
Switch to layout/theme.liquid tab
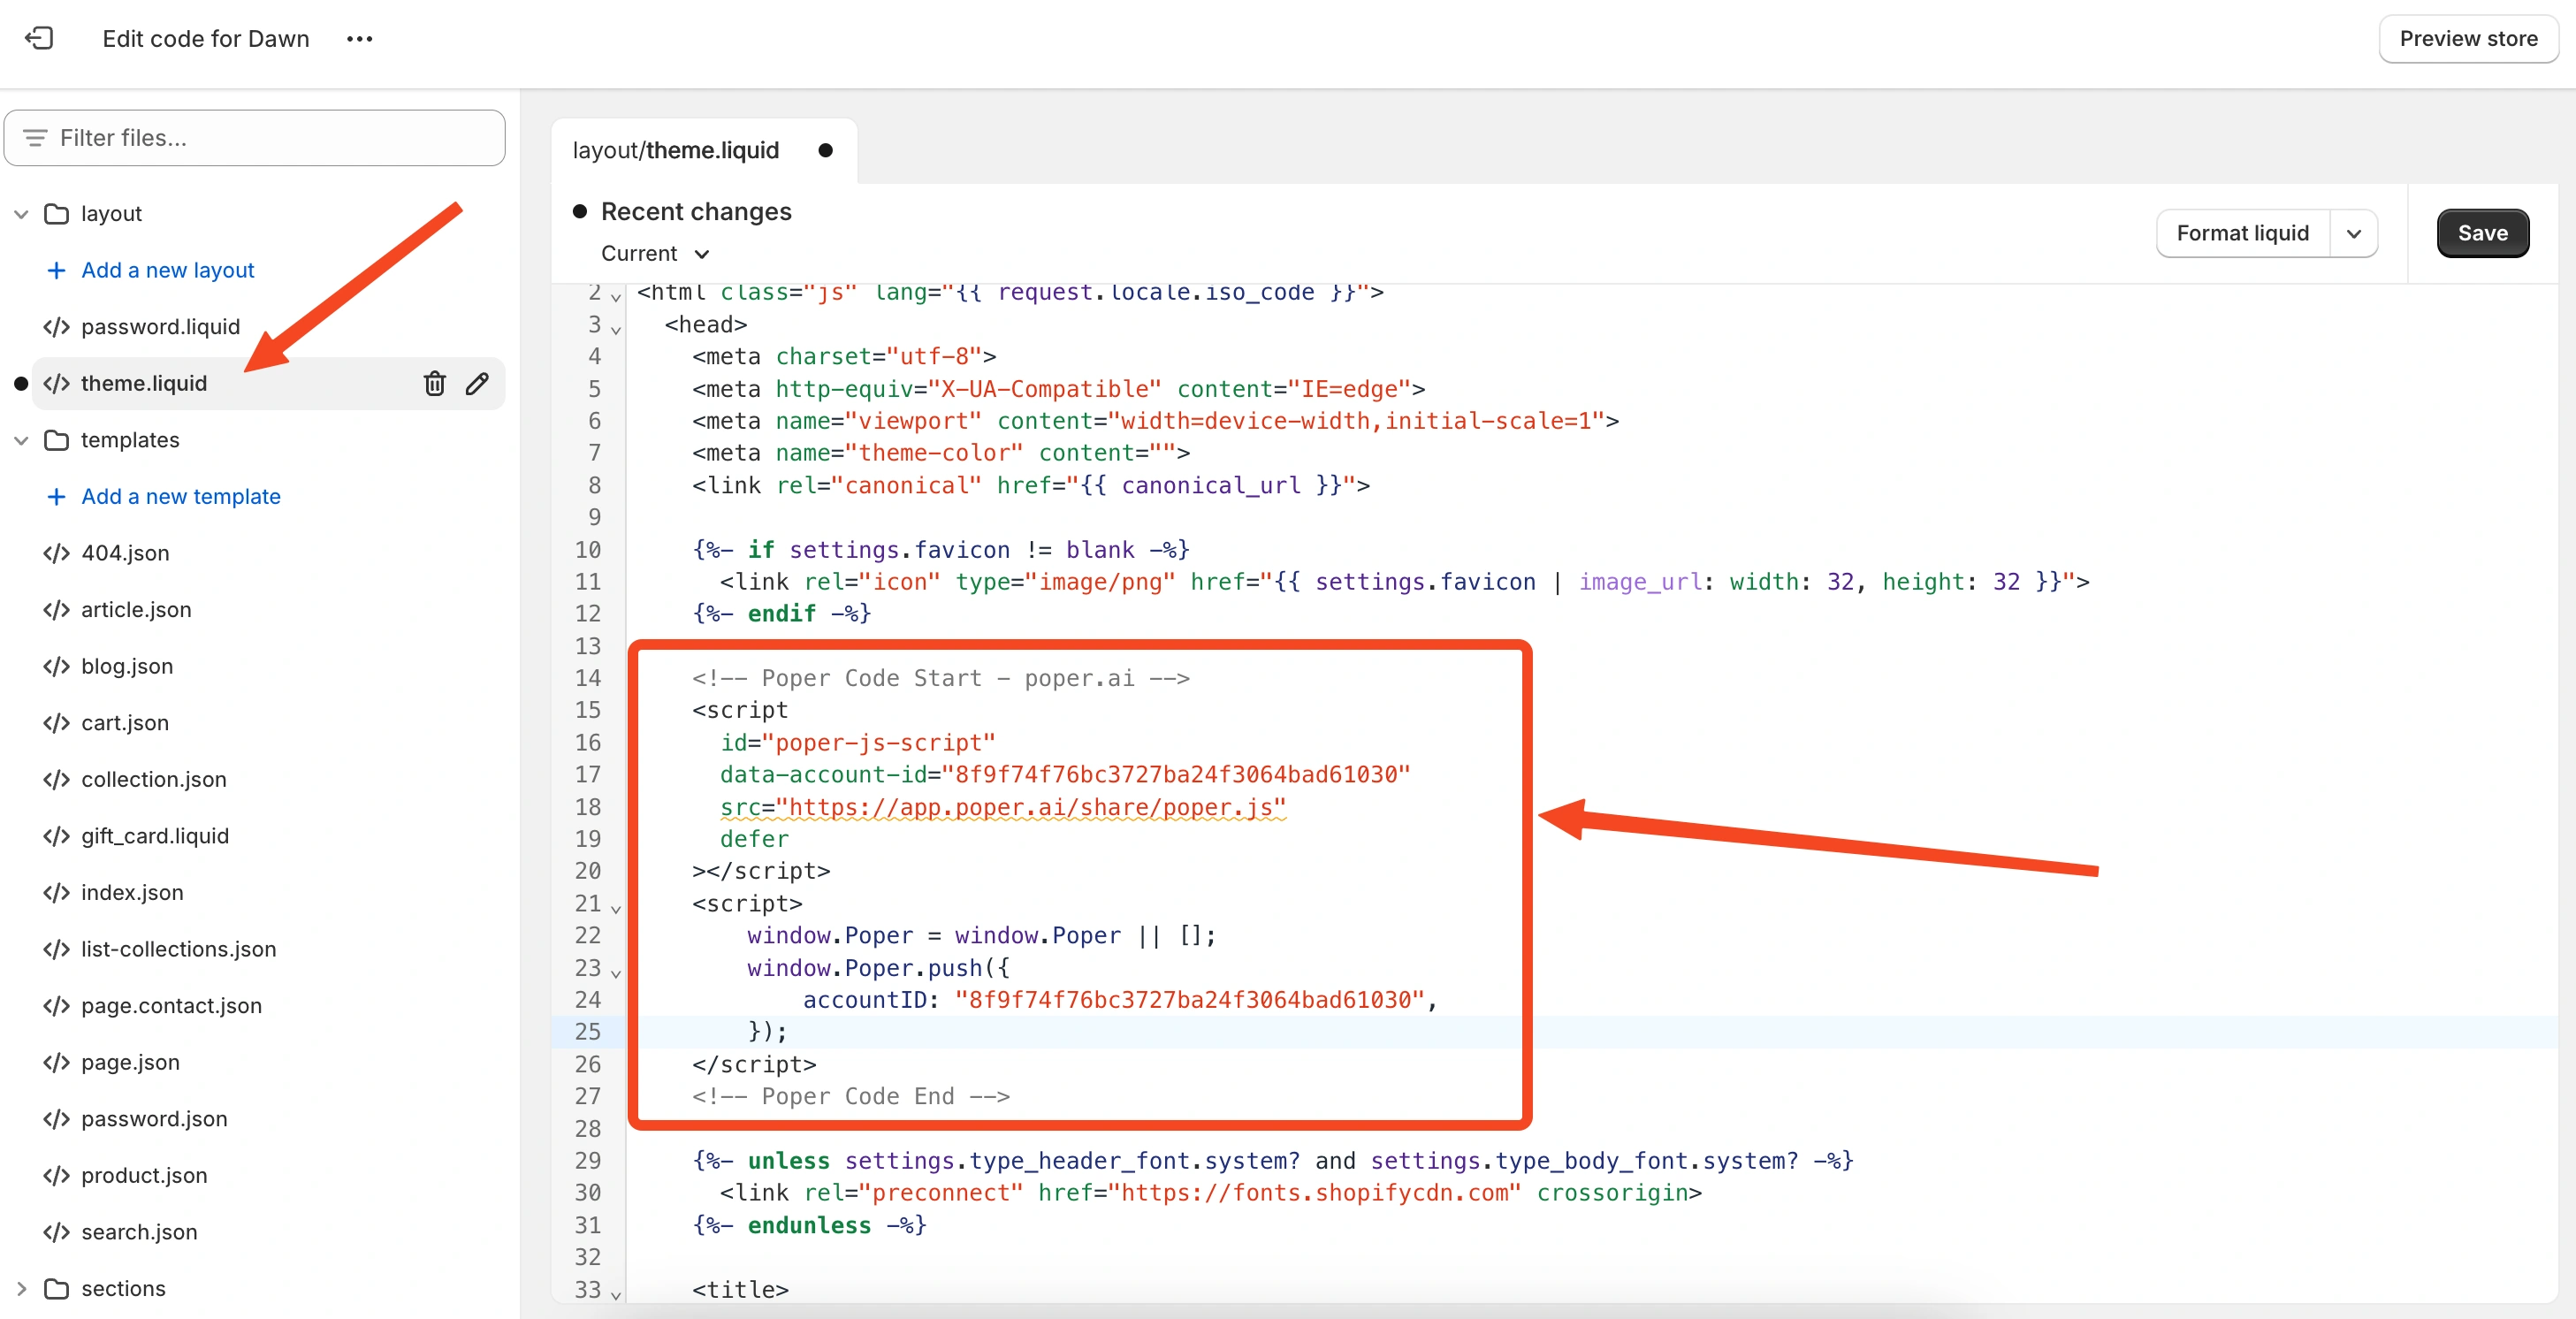[675, 150]
